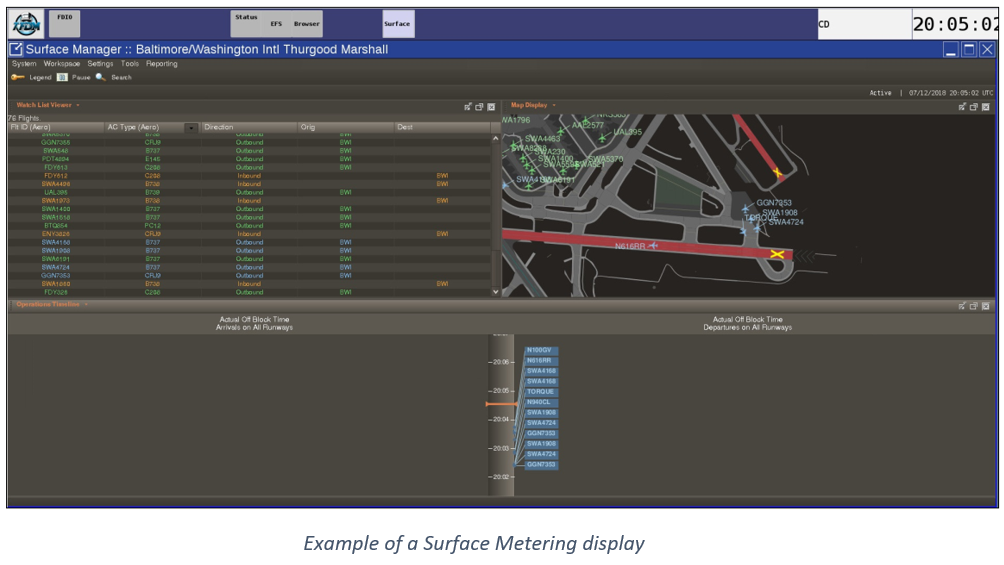
Task: Detach the Map Display panel
Action: point(962,107)
